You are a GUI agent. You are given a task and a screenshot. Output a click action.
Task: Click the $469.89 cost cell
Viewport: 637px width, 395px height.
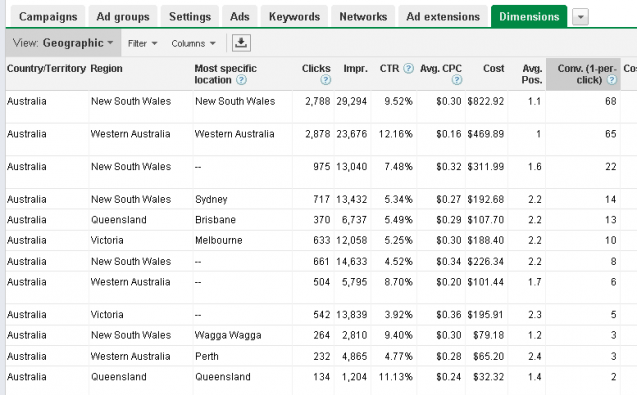pyautogui.click(x=485, y=134)
